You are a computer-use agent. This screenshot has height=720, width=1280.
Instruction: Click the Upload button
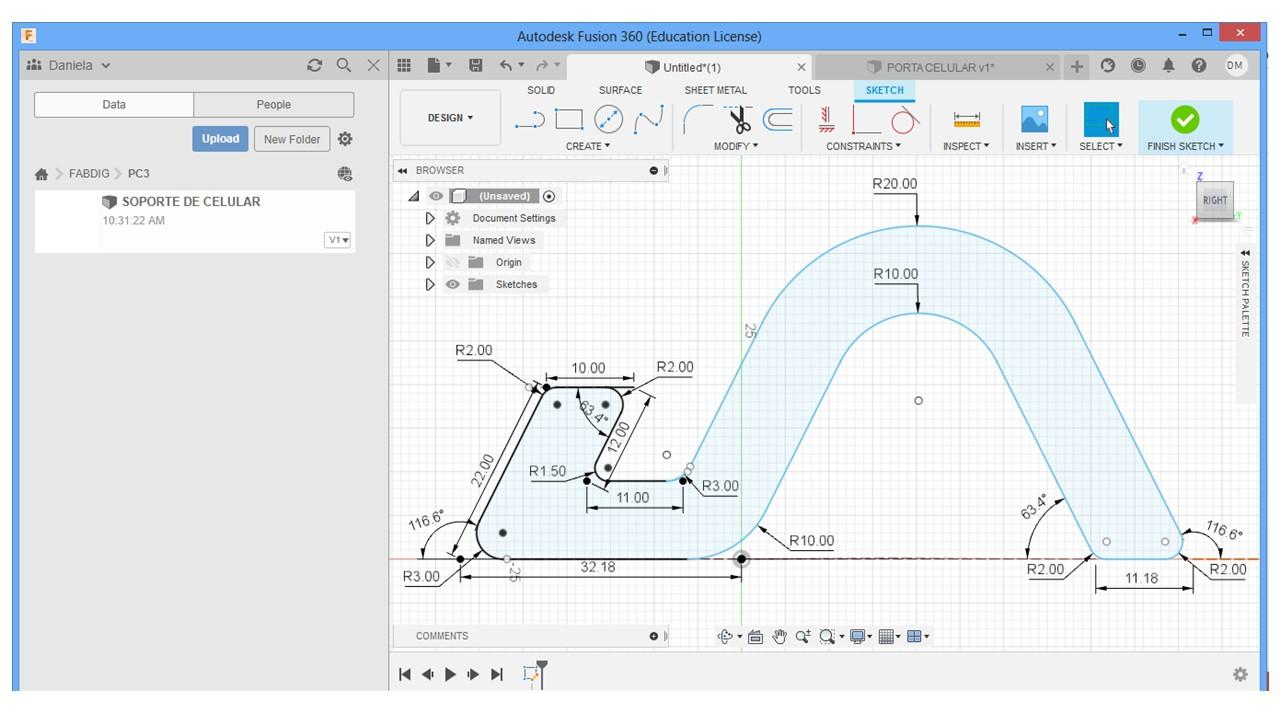pyautogui.click(x=220, y=139)
